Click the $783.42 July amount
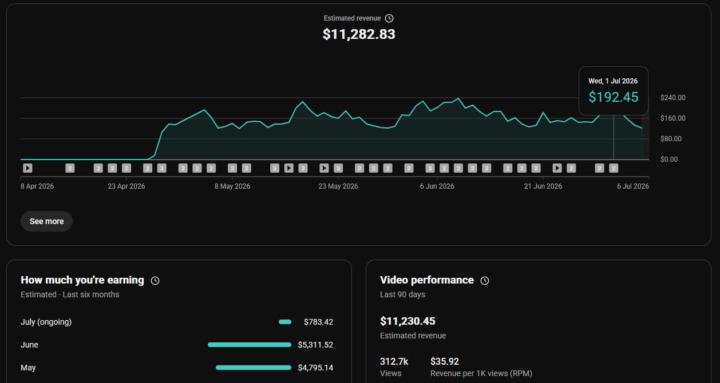 318,322
